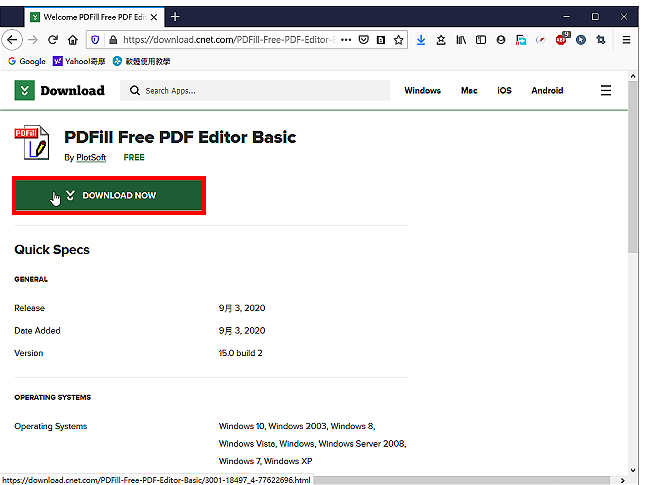Viewport: 657px width, 485px height.
Task: Open the Google bookmark
Action: [27, 61]
